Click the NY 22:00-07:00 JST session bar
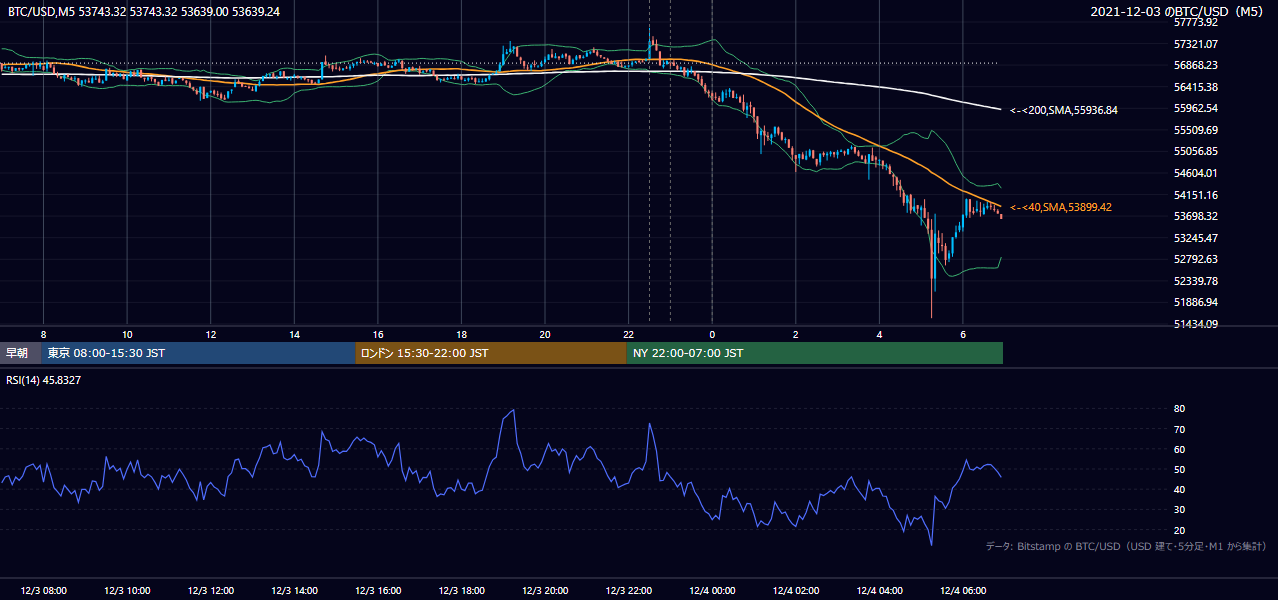The height and width of the screenshot is (600, 1278). [815, 353]
